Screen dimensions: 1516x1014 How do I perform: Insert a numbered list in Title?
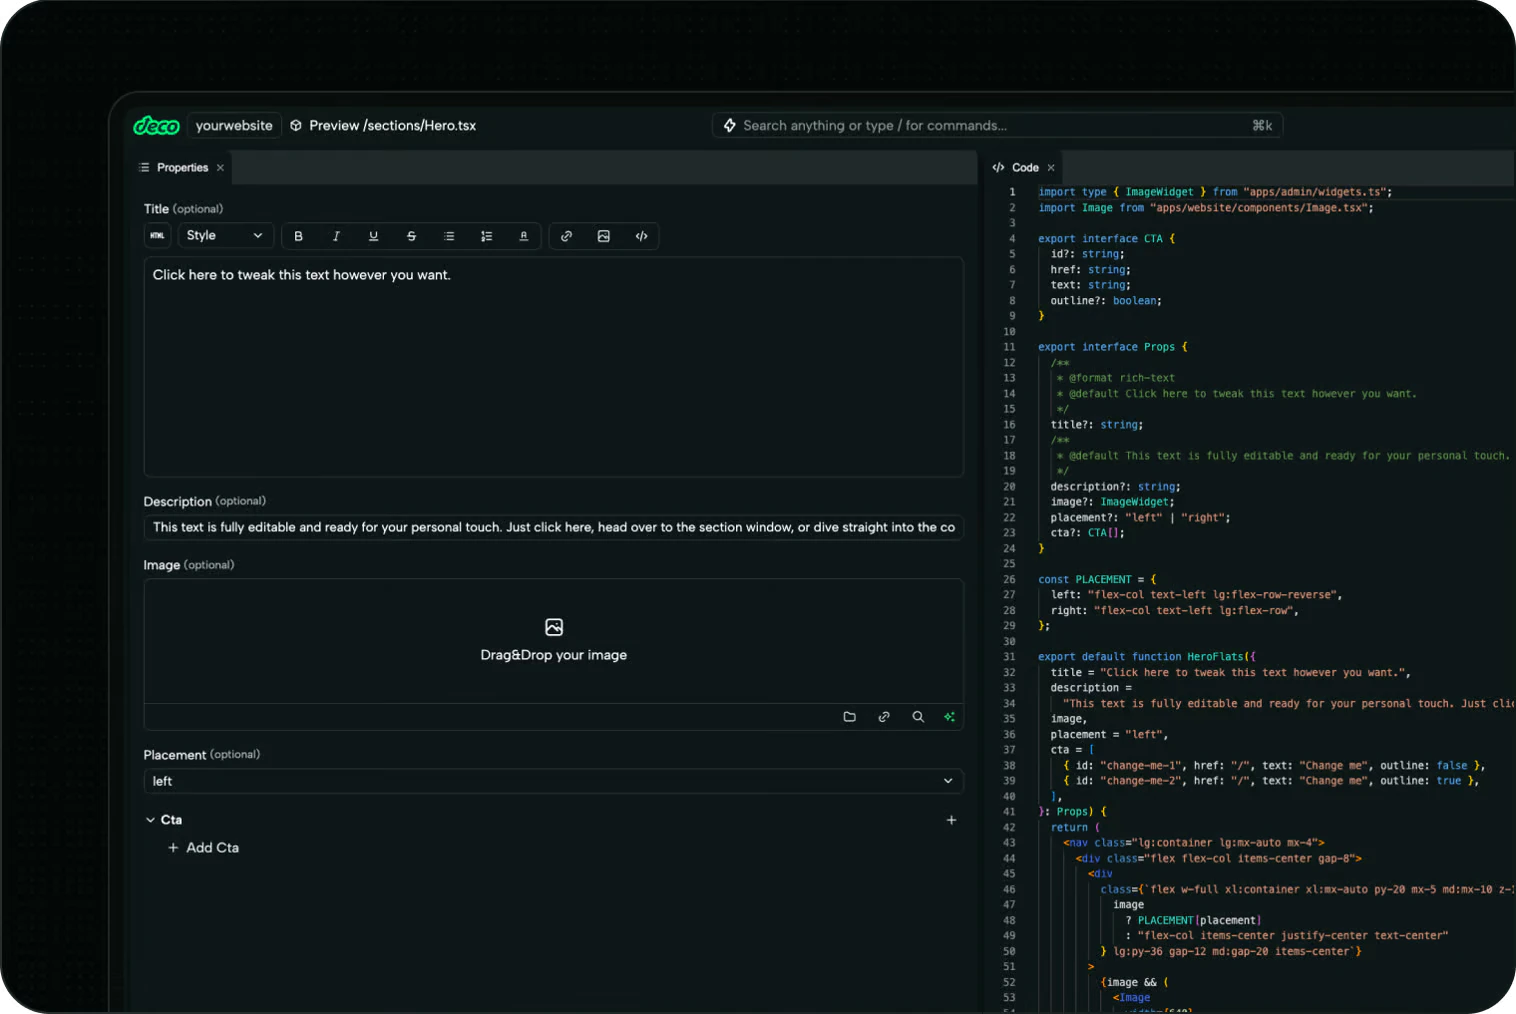tap(486, 236)
